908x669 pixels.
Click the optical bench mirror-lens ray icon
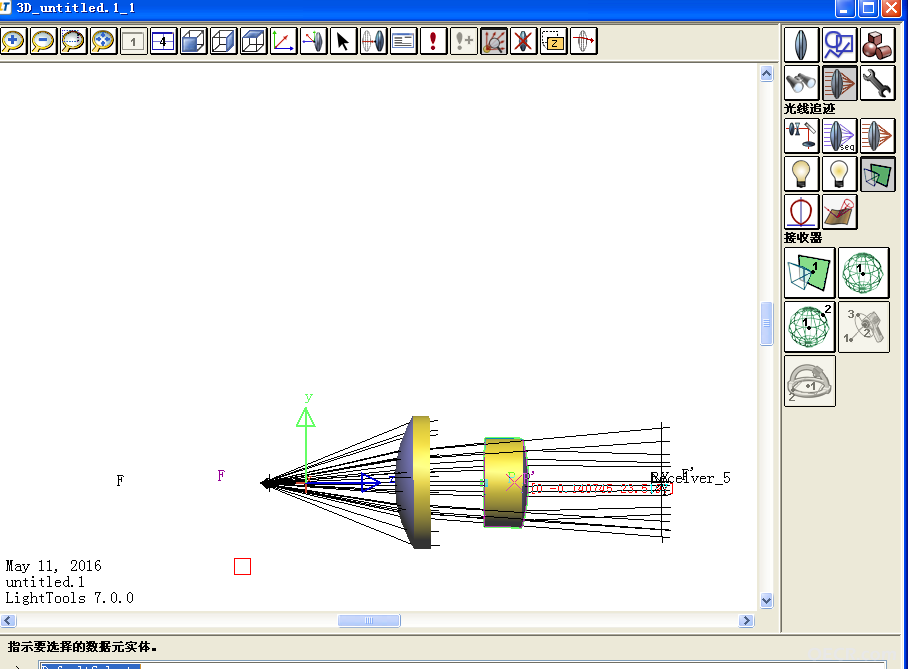tap(801, 136)
